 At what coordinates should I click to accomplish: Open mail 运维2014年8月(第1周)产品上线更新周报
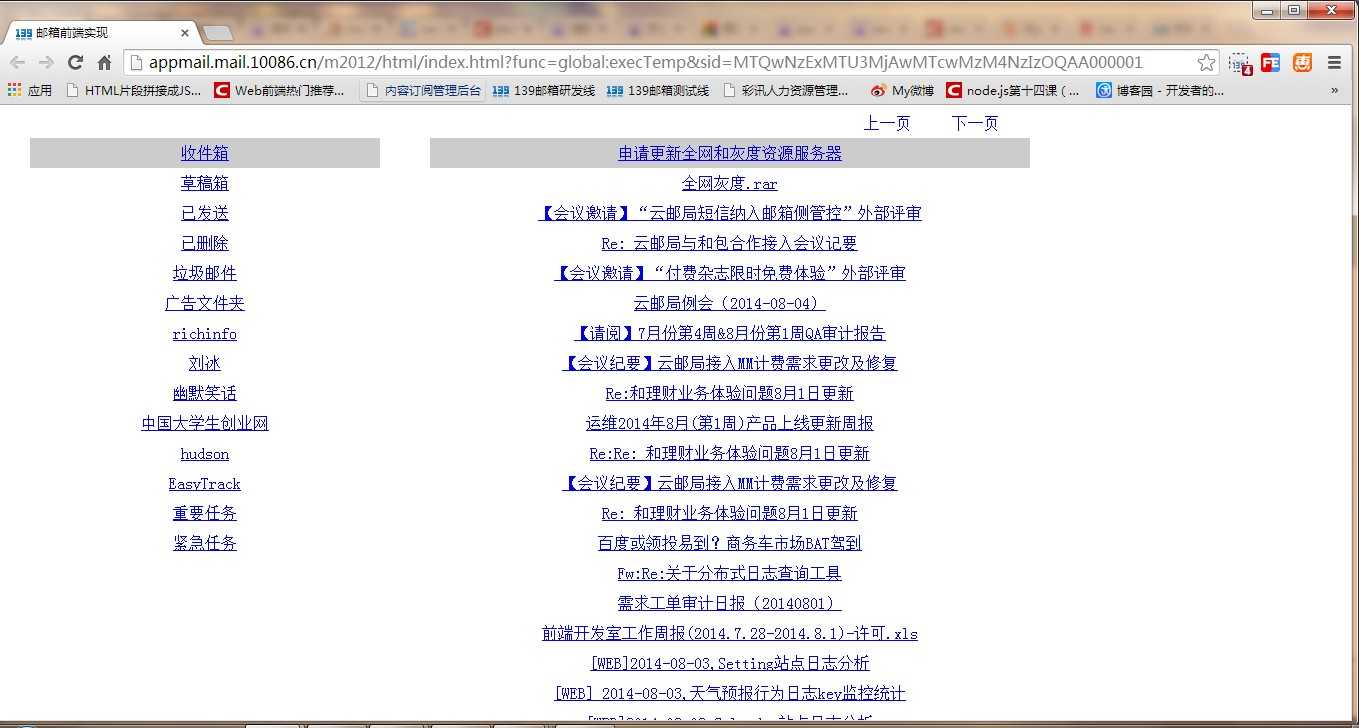[x=730, y=423]
